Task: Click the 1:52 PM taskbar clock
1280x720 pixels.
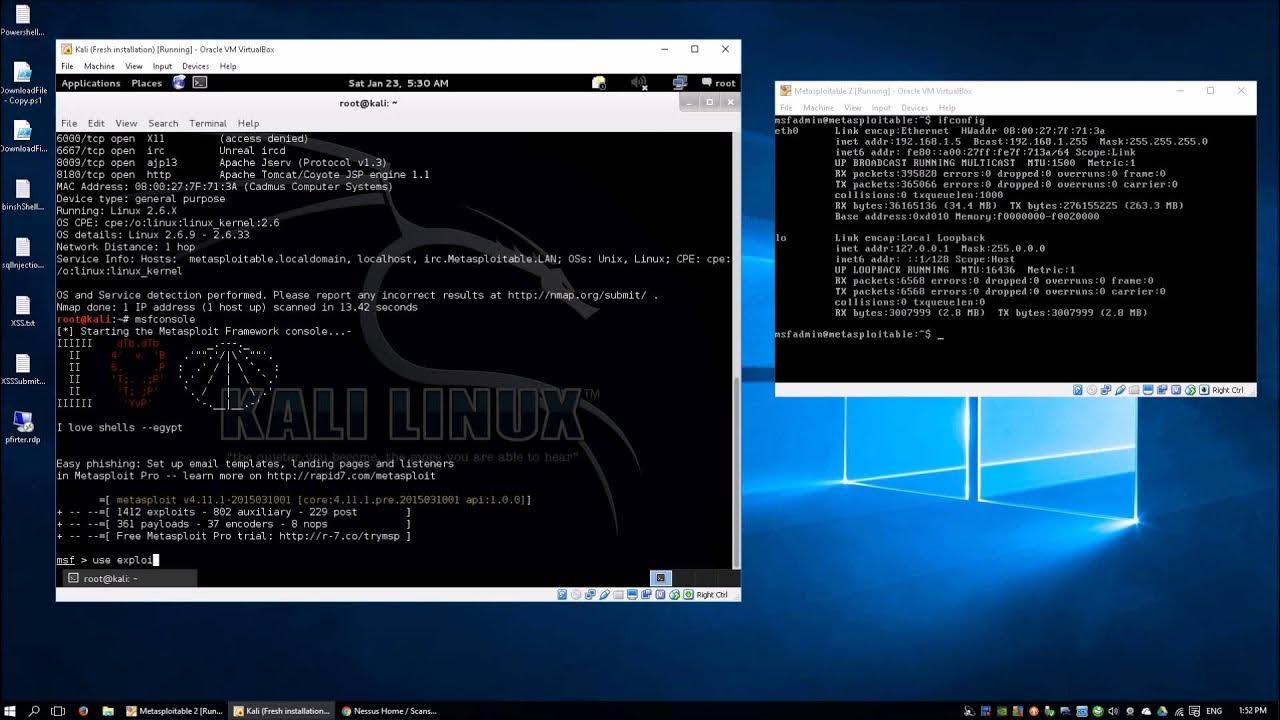Action: tap(1253, 711)
